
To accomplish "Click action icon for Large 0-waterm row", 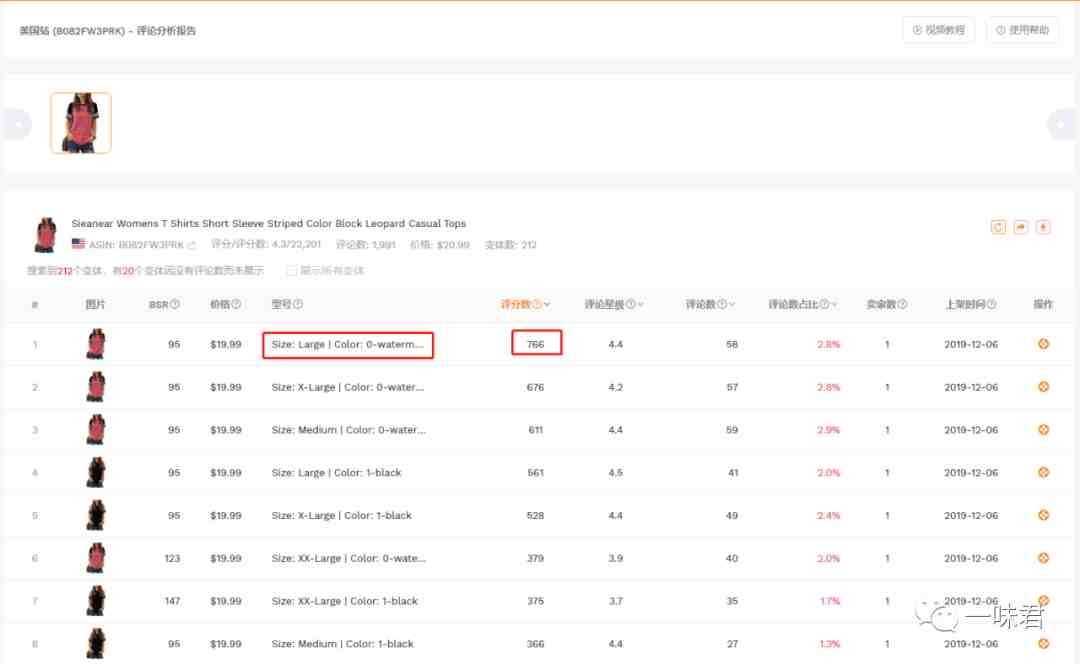I will pos(1043,344).
